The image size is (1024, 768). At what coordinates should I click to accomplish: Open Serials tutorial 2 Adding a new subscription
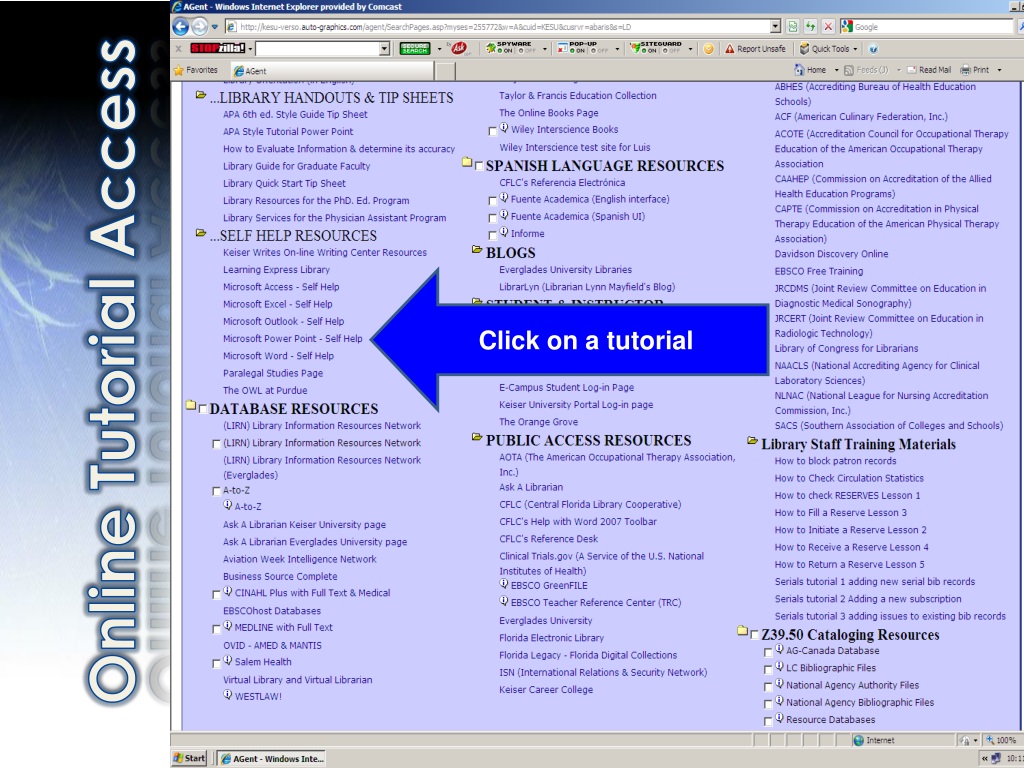[x=868, y=599]
